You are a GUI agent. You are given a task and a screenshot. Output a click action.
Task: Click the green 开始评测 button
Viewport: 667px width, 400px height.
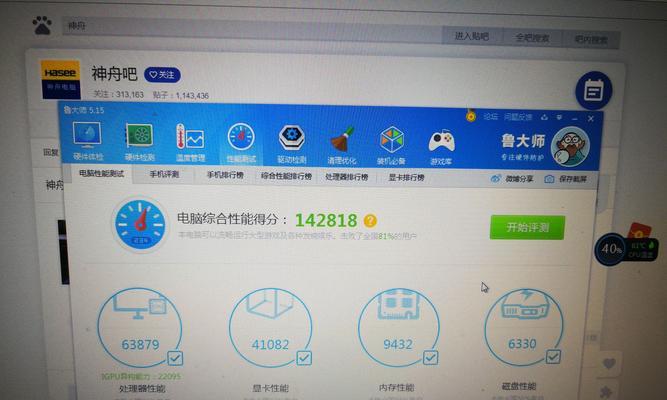(x=527, y=227)
